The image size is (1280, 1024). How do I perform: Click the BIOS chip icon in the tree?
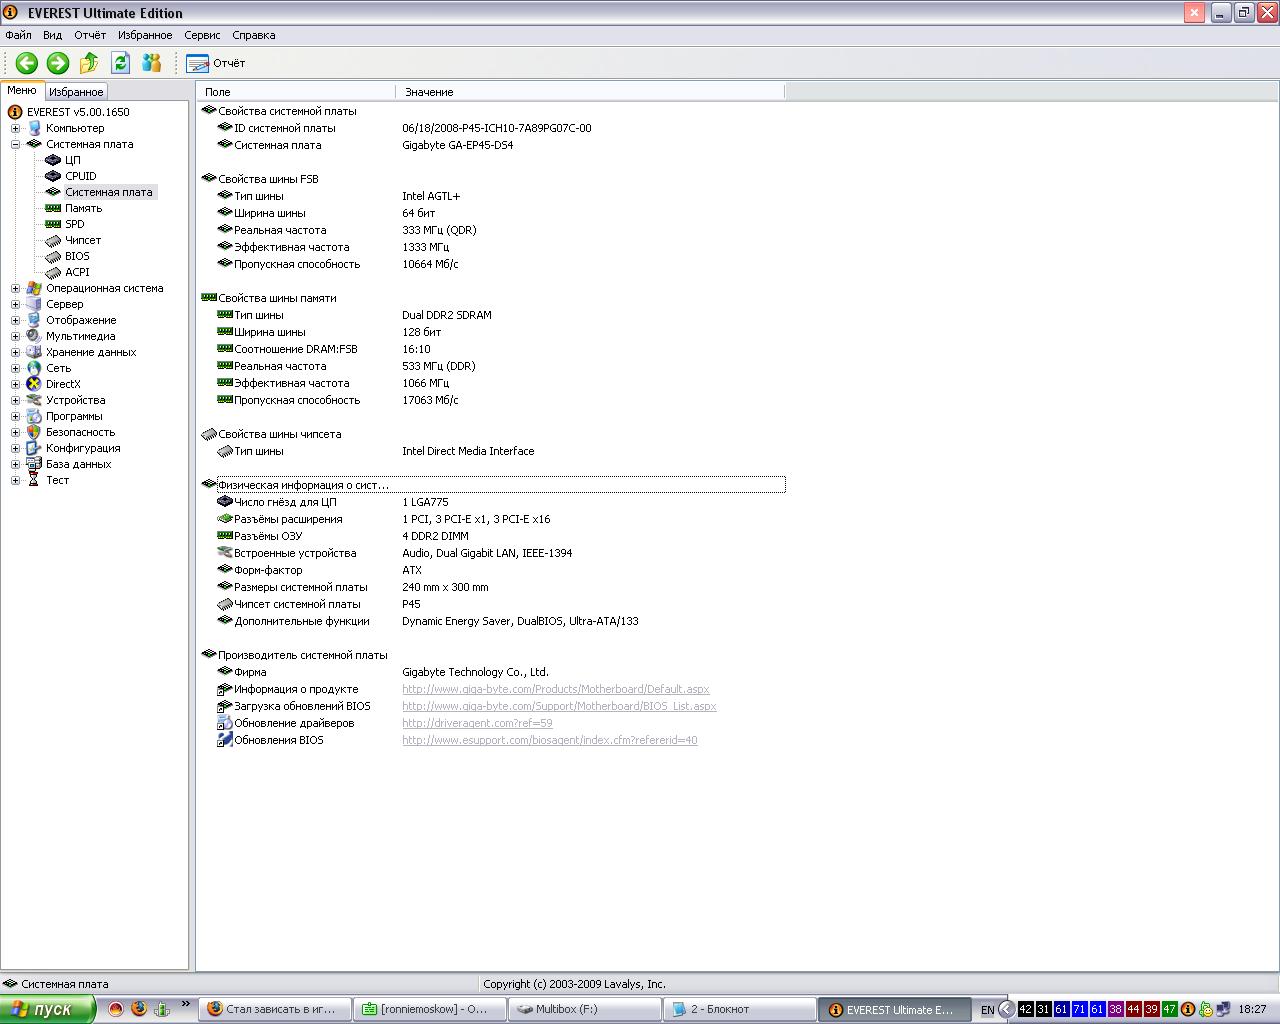point(53,256)
